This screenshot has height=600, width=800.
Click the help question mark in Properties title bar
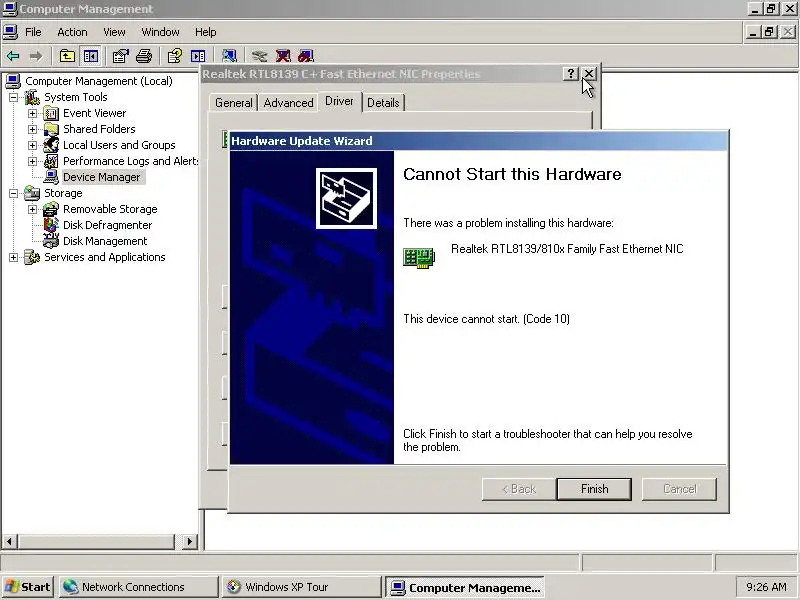[x=570, y=74]
